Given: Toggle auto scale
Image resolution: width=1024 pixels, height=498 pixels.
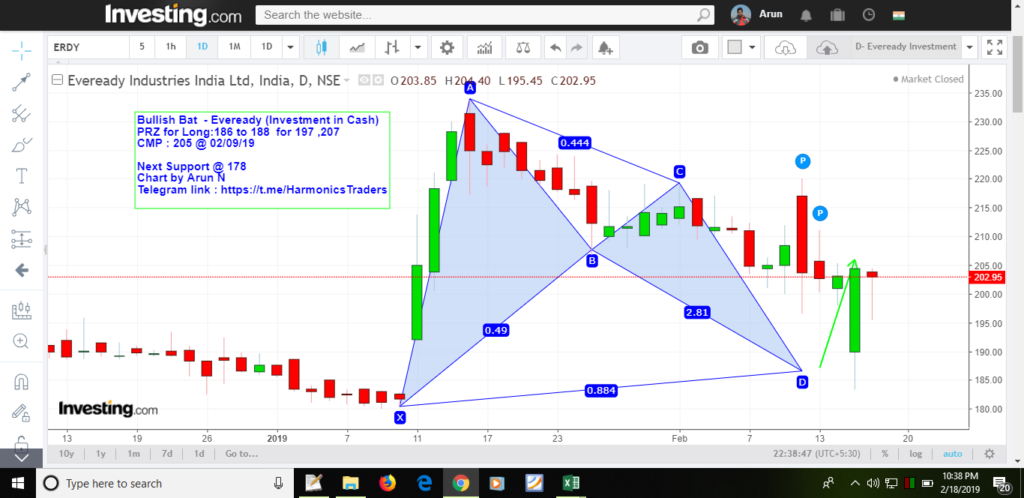Looking at the screenshot, I should coord(952,454).
